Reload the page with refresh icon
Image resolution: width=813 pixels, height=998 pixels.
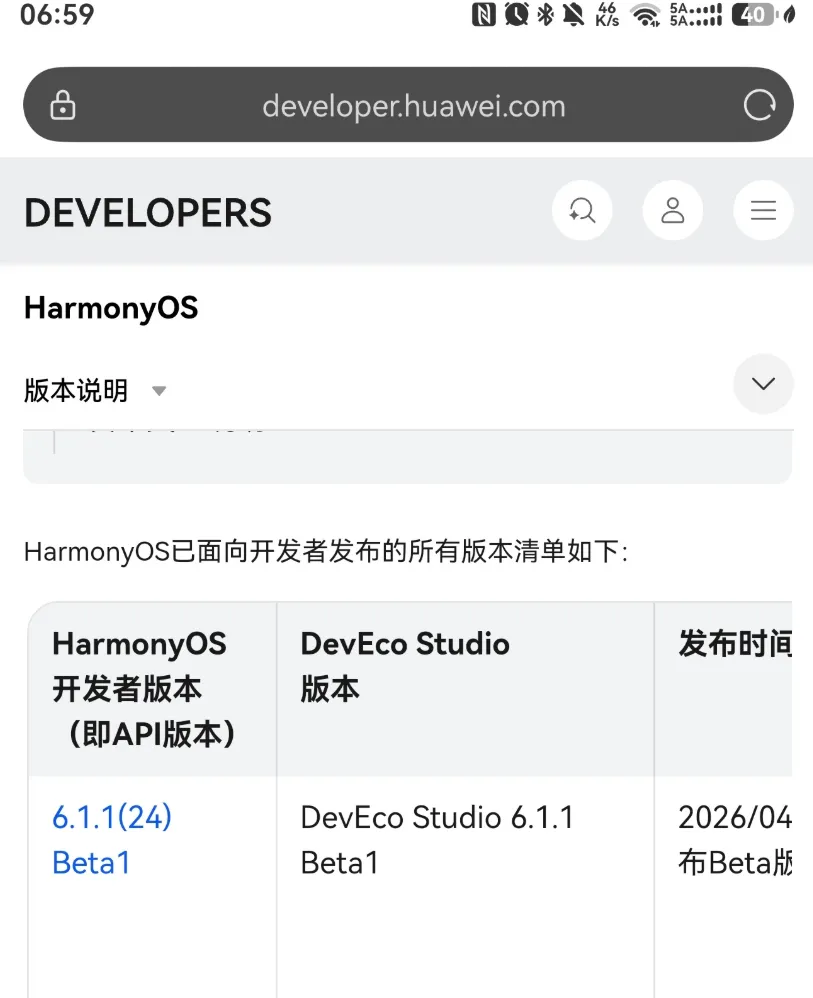pyautogui.click(x=760, y=105)
